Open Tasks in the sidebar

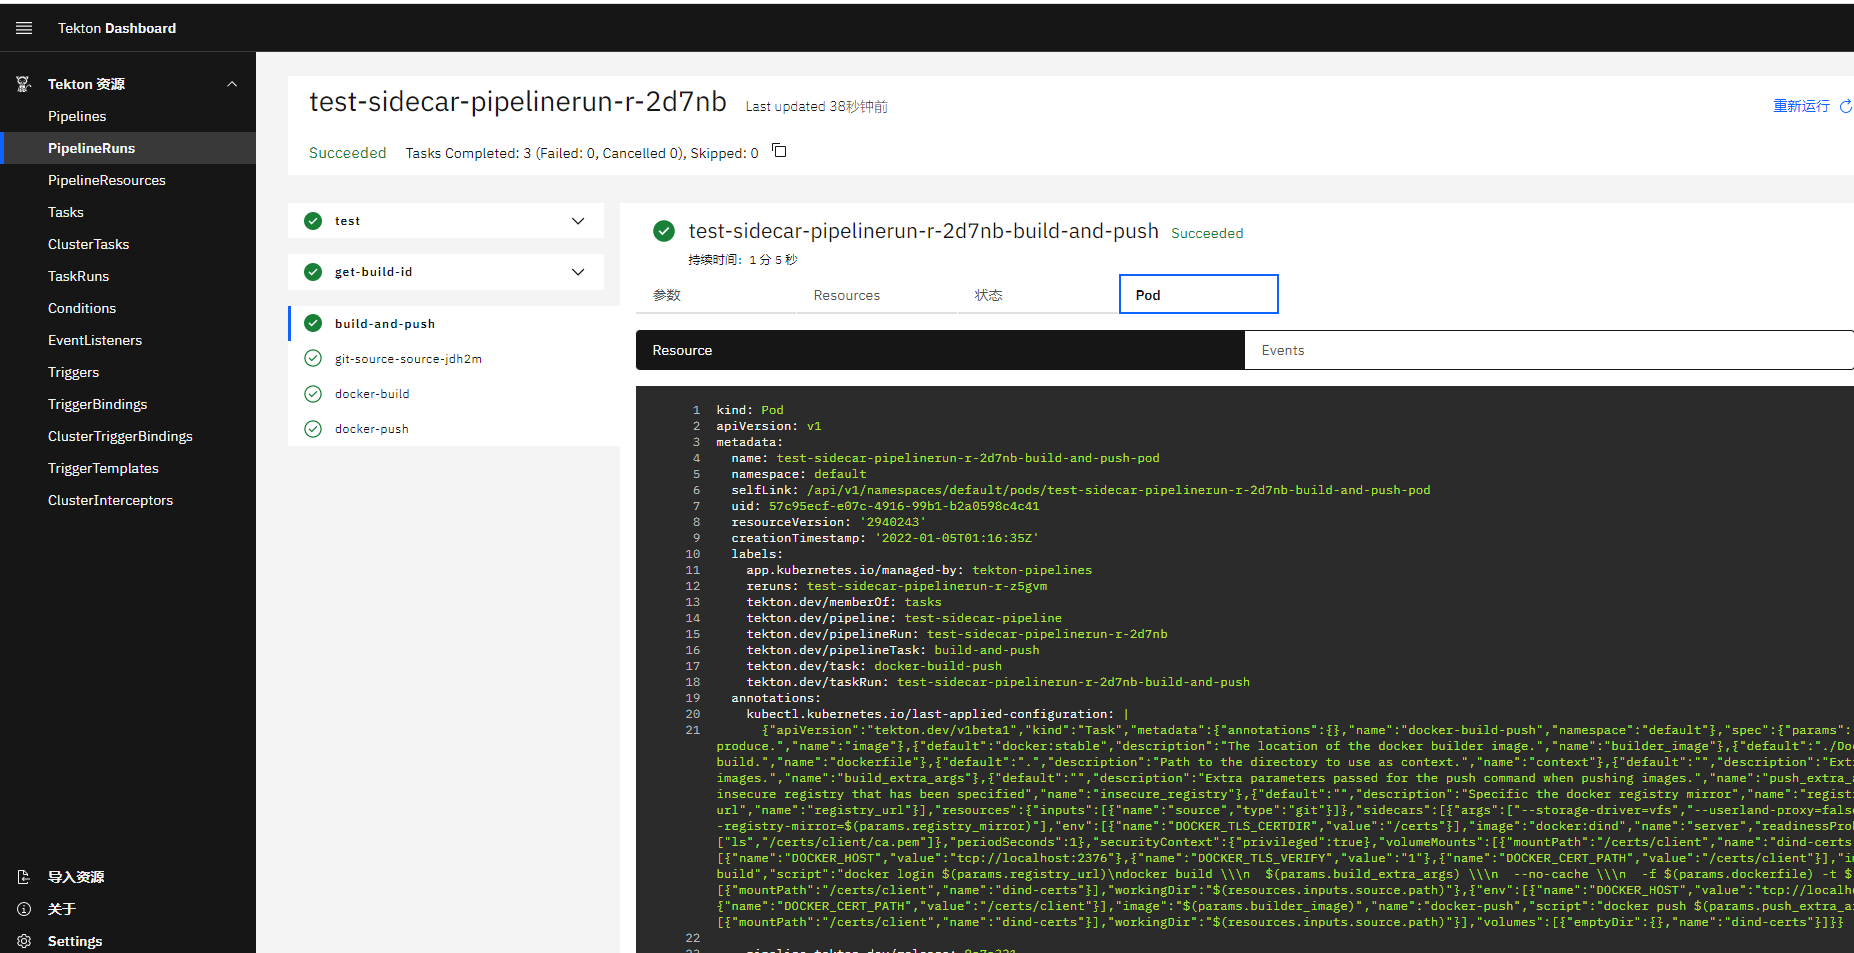point(128,212)
